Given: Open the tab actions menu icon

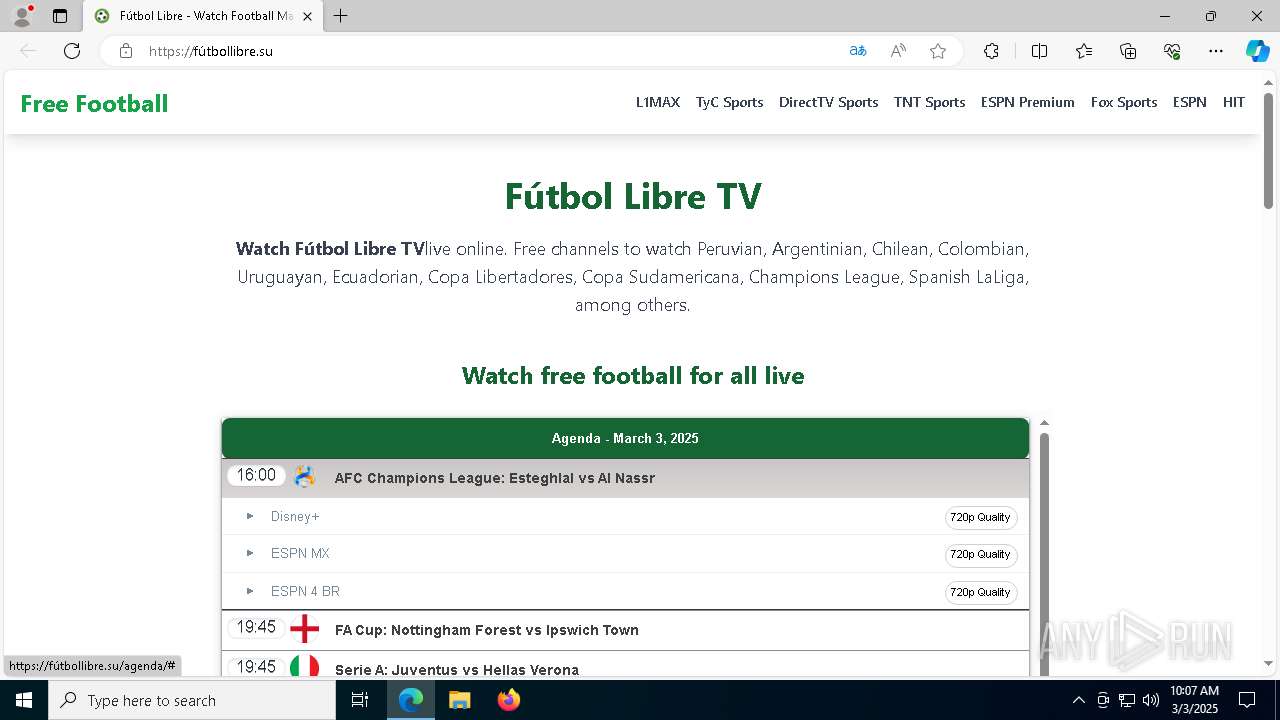Looking at the screenshot, I should click(x=60, y=16).
